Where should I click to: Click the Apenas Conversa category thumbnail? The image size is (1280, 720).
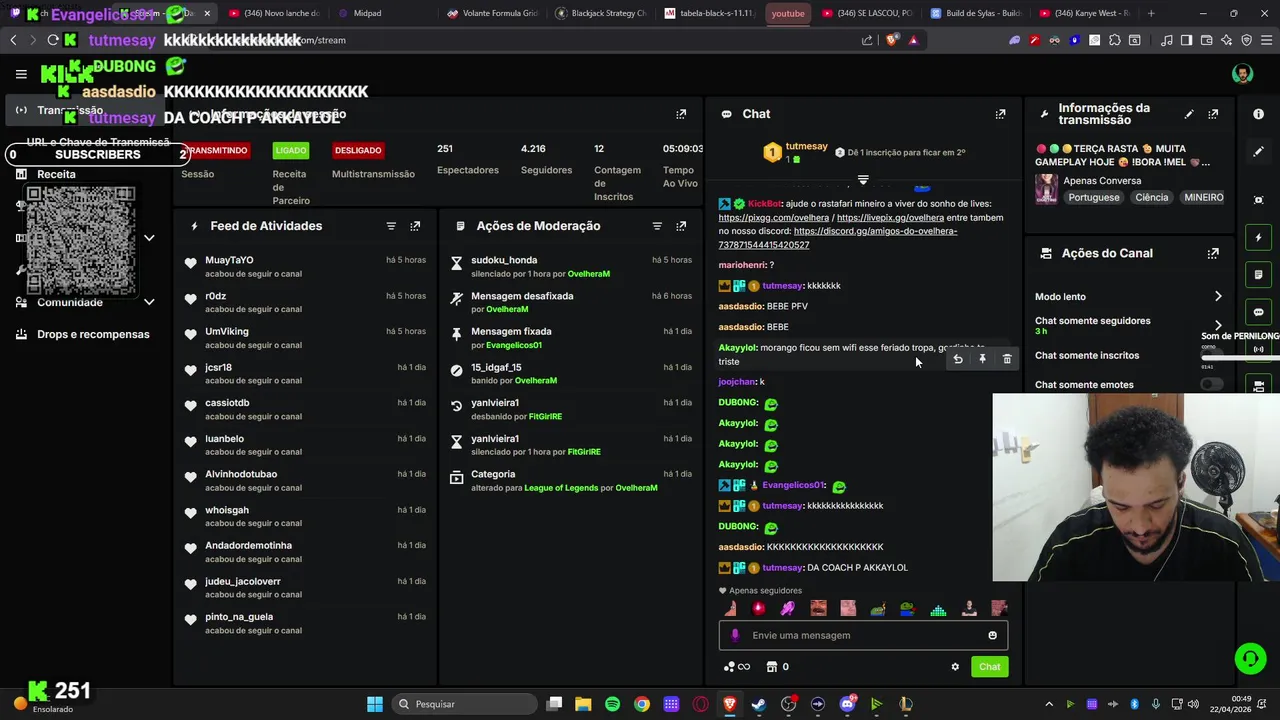pos(1046,189)
